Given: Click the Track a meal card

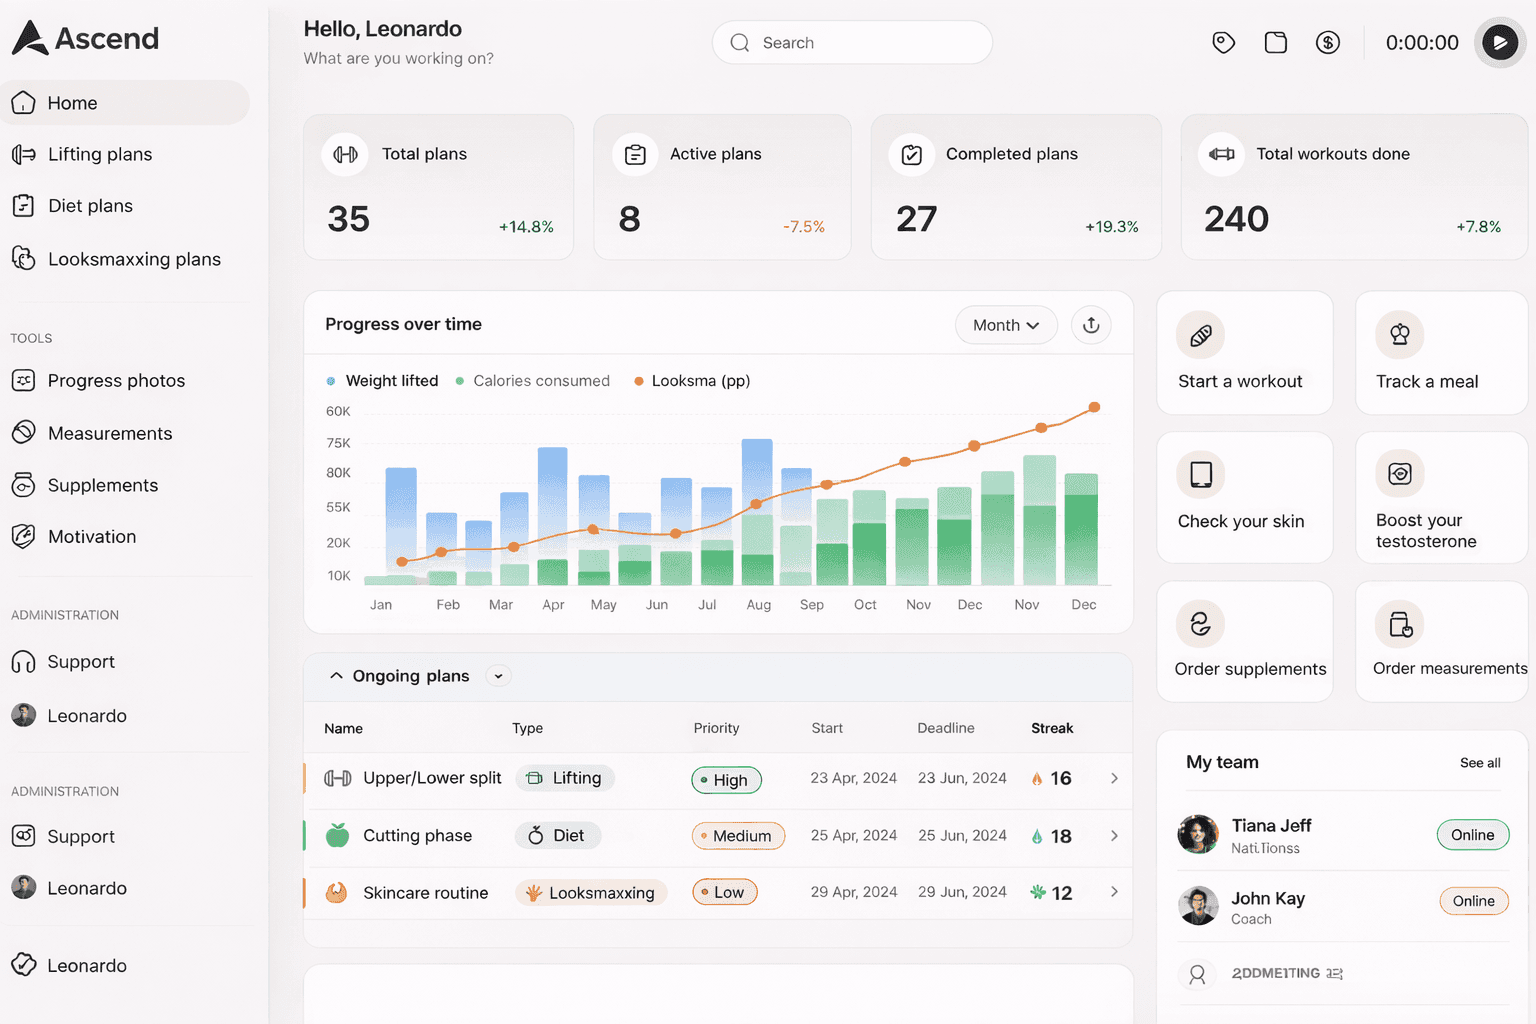Looking at the screenshot, I should click(1440, 353).
